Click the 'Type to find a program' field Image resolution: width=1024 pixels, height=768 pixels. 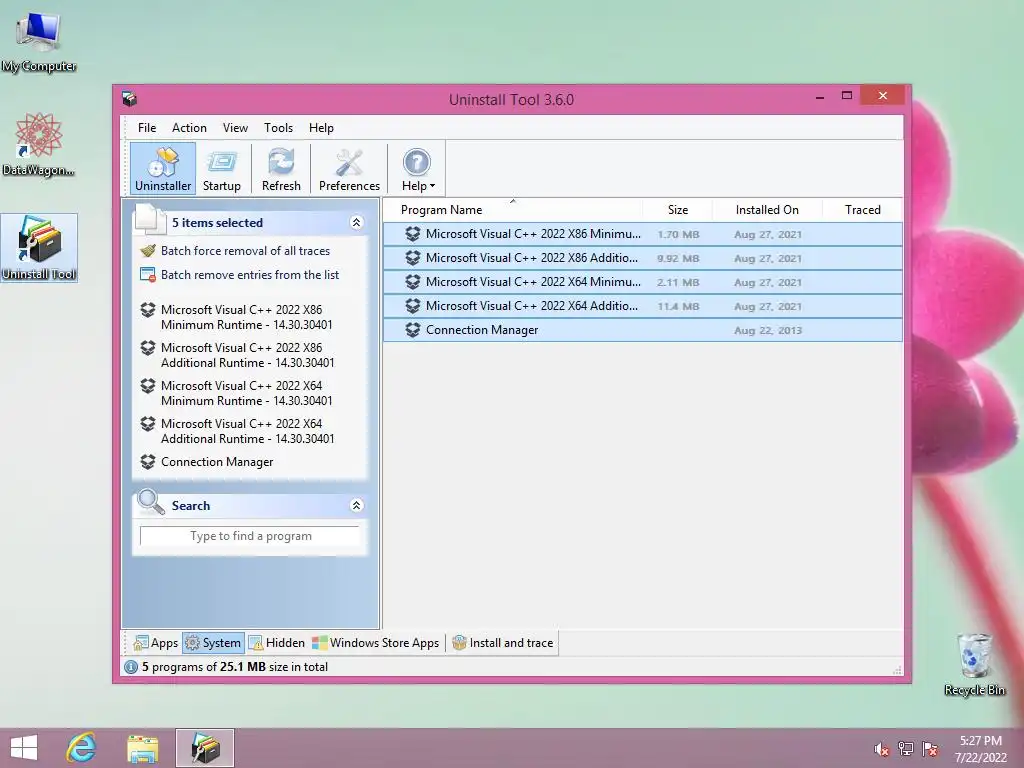point(249,536)
